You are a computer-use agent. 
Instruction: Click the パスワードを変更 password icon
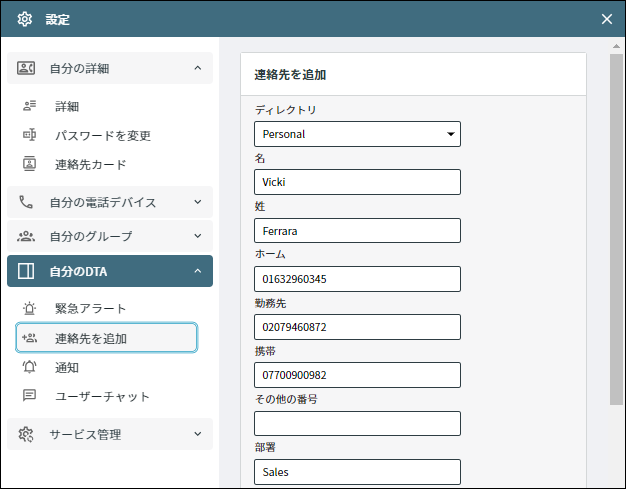pyautogui.click(x=29, y=135)
